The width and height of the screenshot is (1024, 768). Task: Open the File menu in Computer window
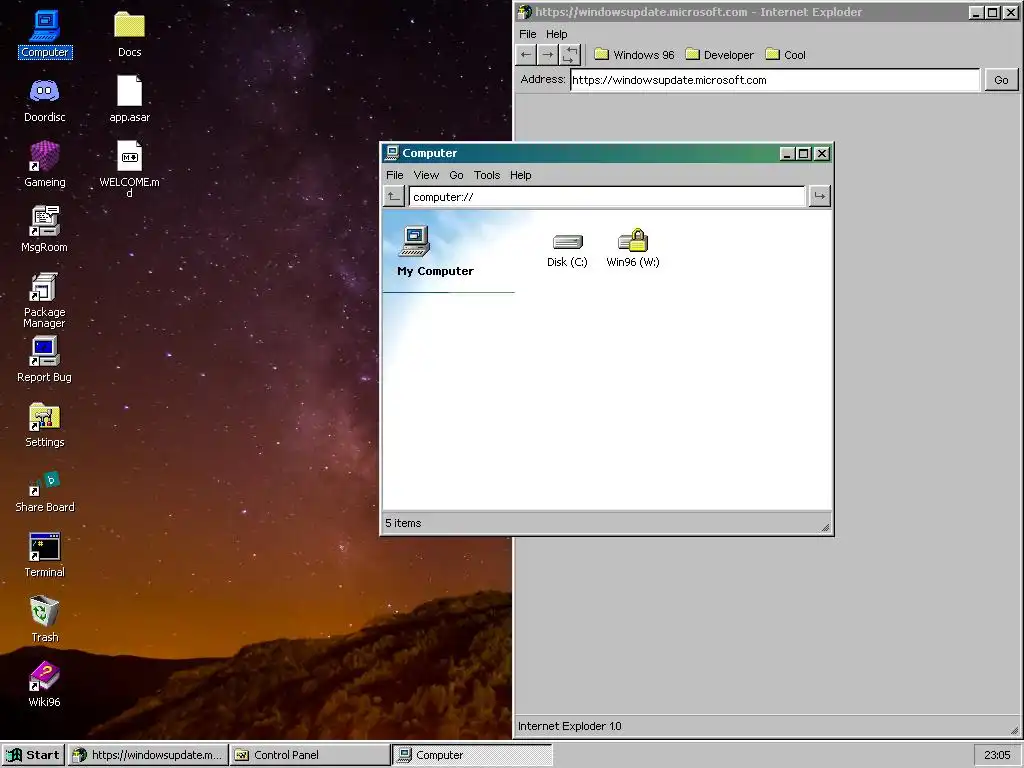pyautogui.click(x=394, y=175)
